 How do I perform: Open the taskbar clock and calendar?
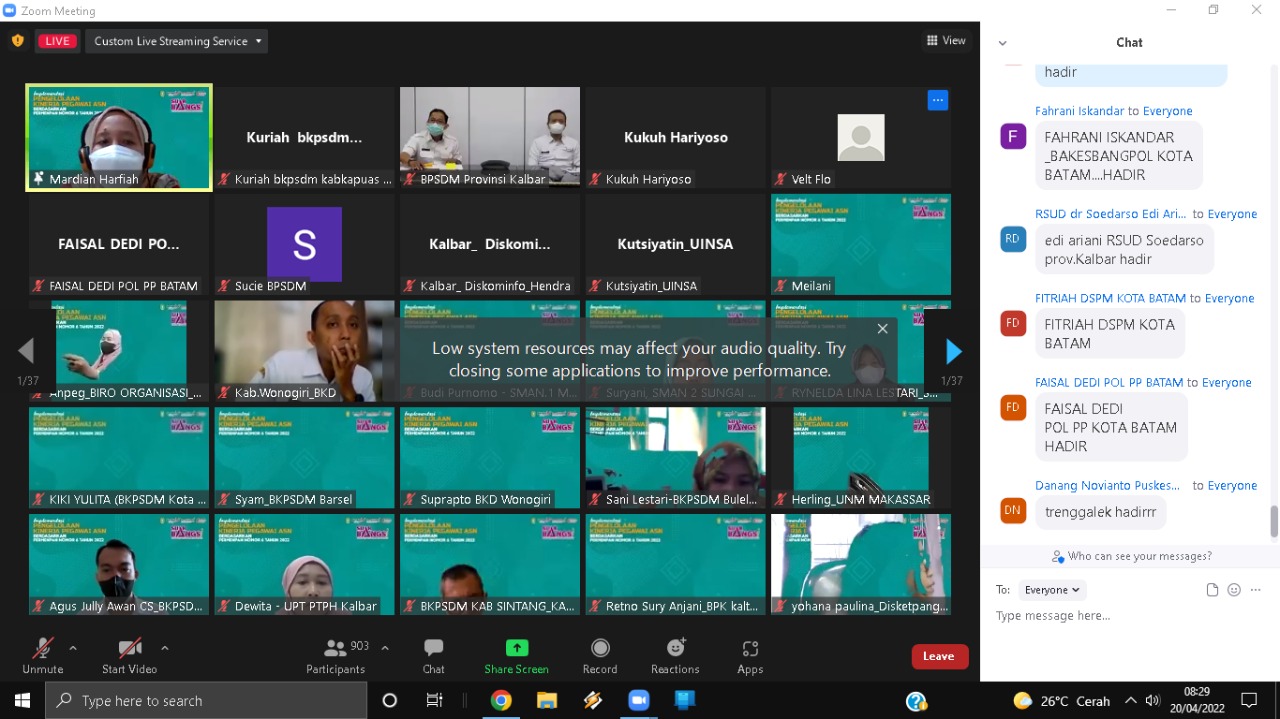pyautogui.click(x=1197, y=700)
